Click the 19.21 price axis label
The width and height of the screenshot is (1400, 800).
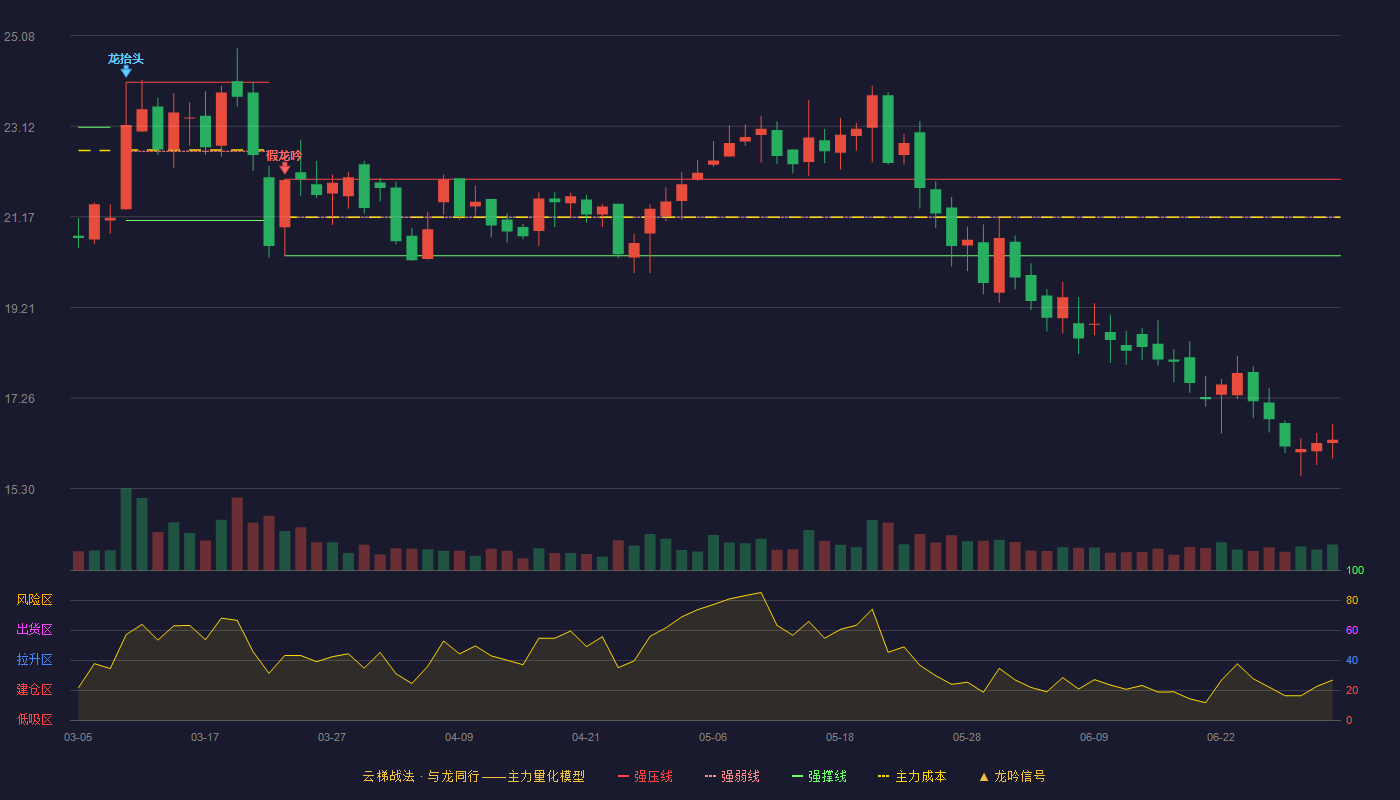pos(19,309)
